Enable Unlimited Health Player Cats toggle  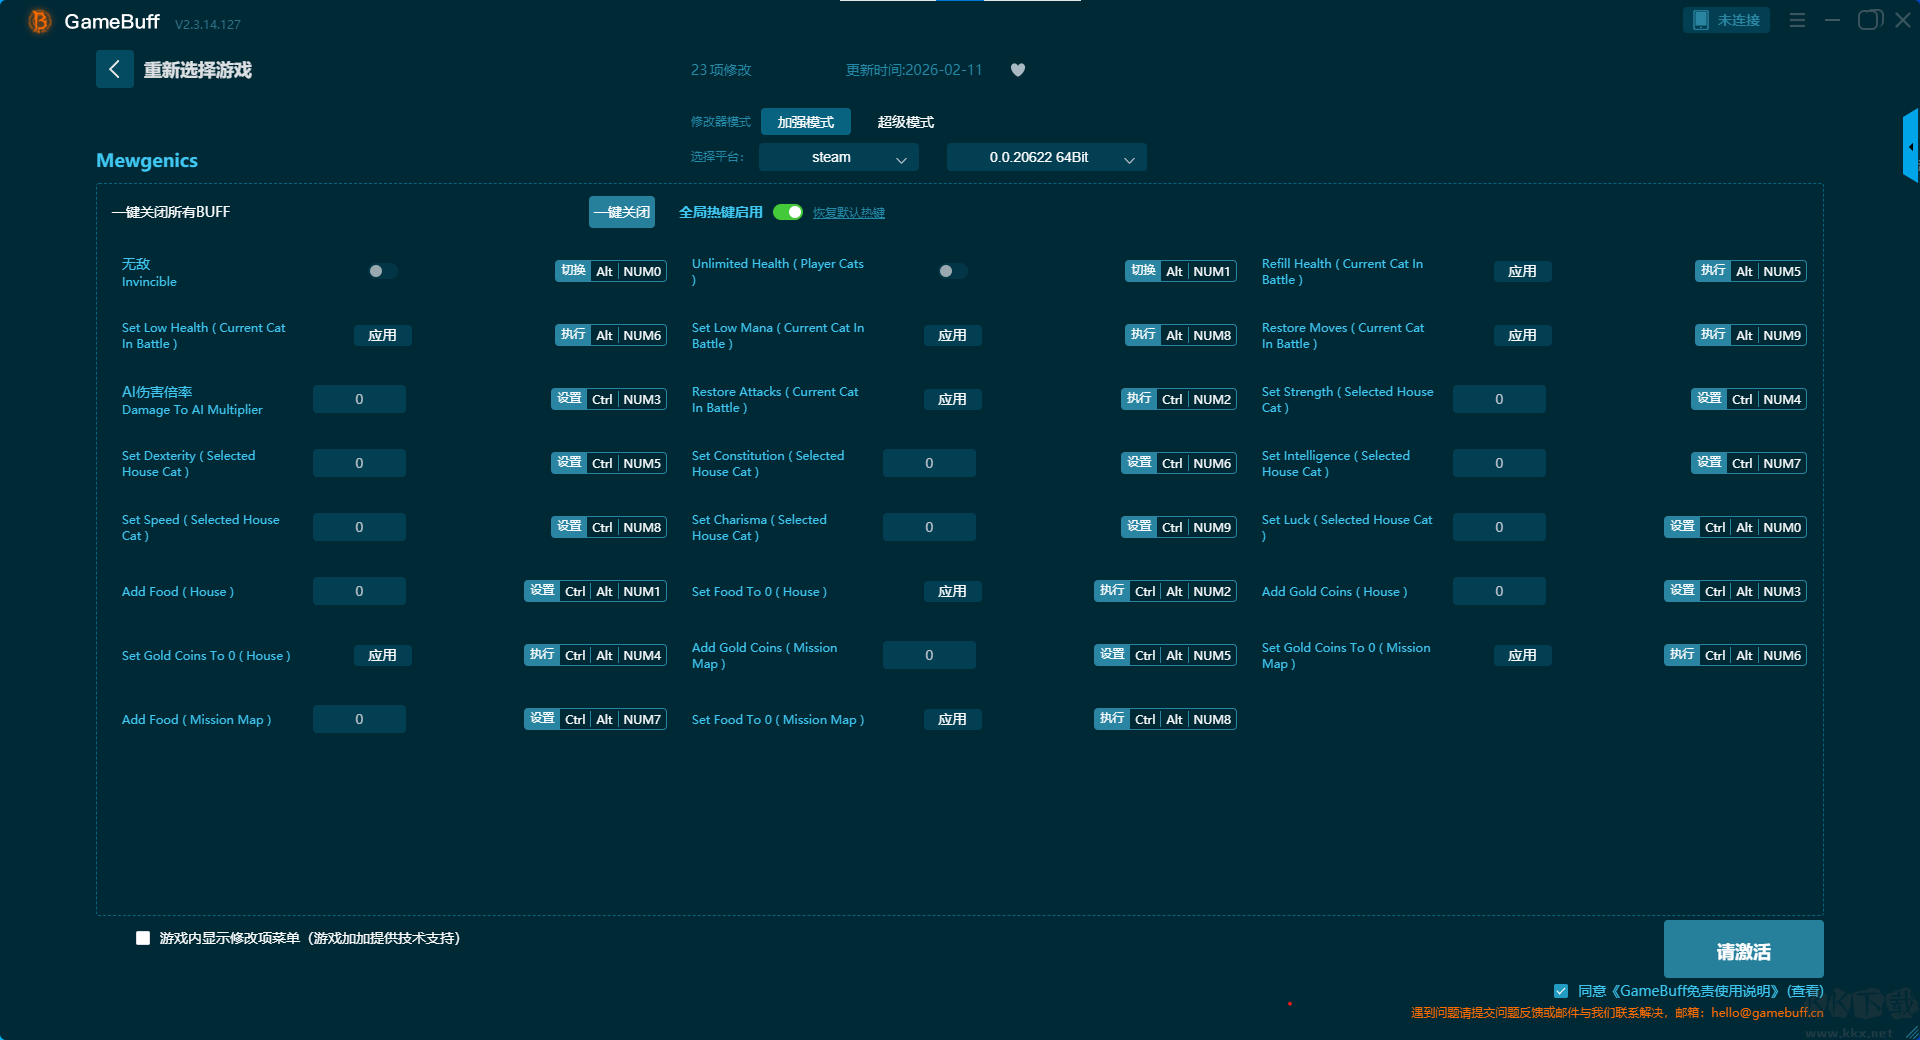(x=952, y=271)
